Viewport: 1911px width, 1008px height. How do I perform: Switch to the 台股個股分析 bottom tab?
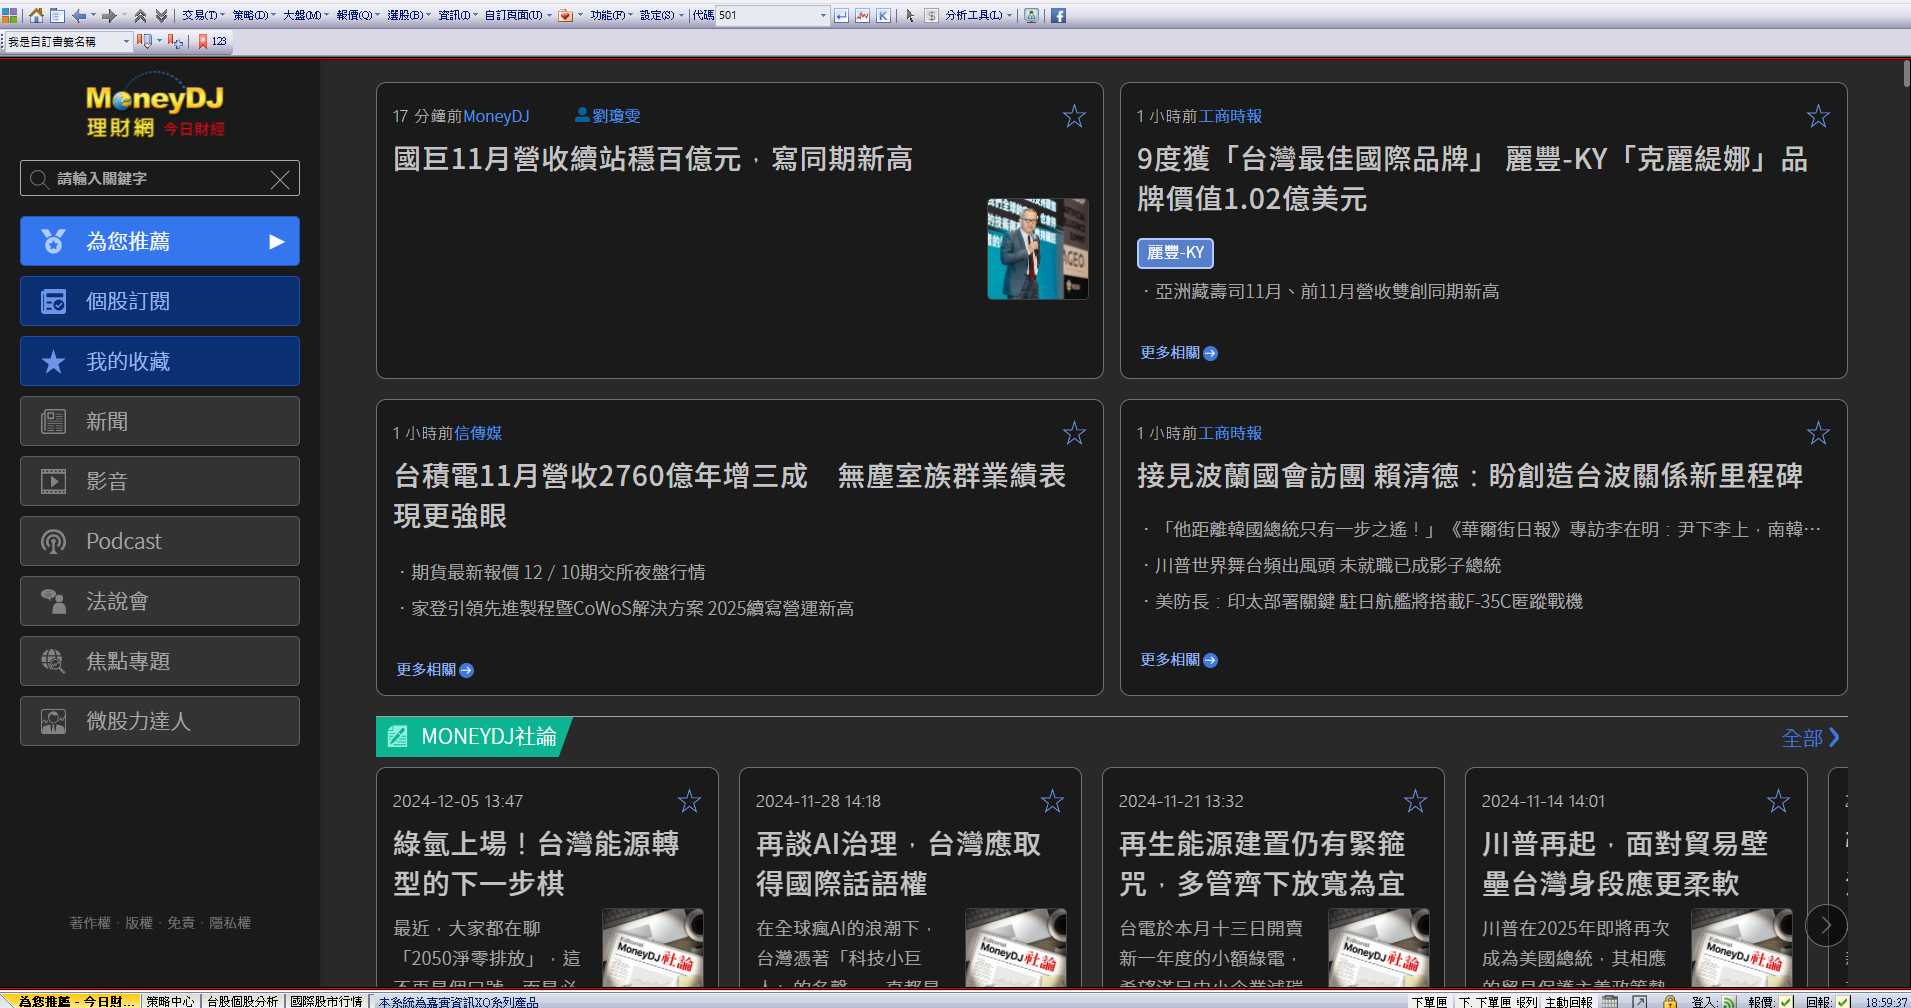point(242,1001)
